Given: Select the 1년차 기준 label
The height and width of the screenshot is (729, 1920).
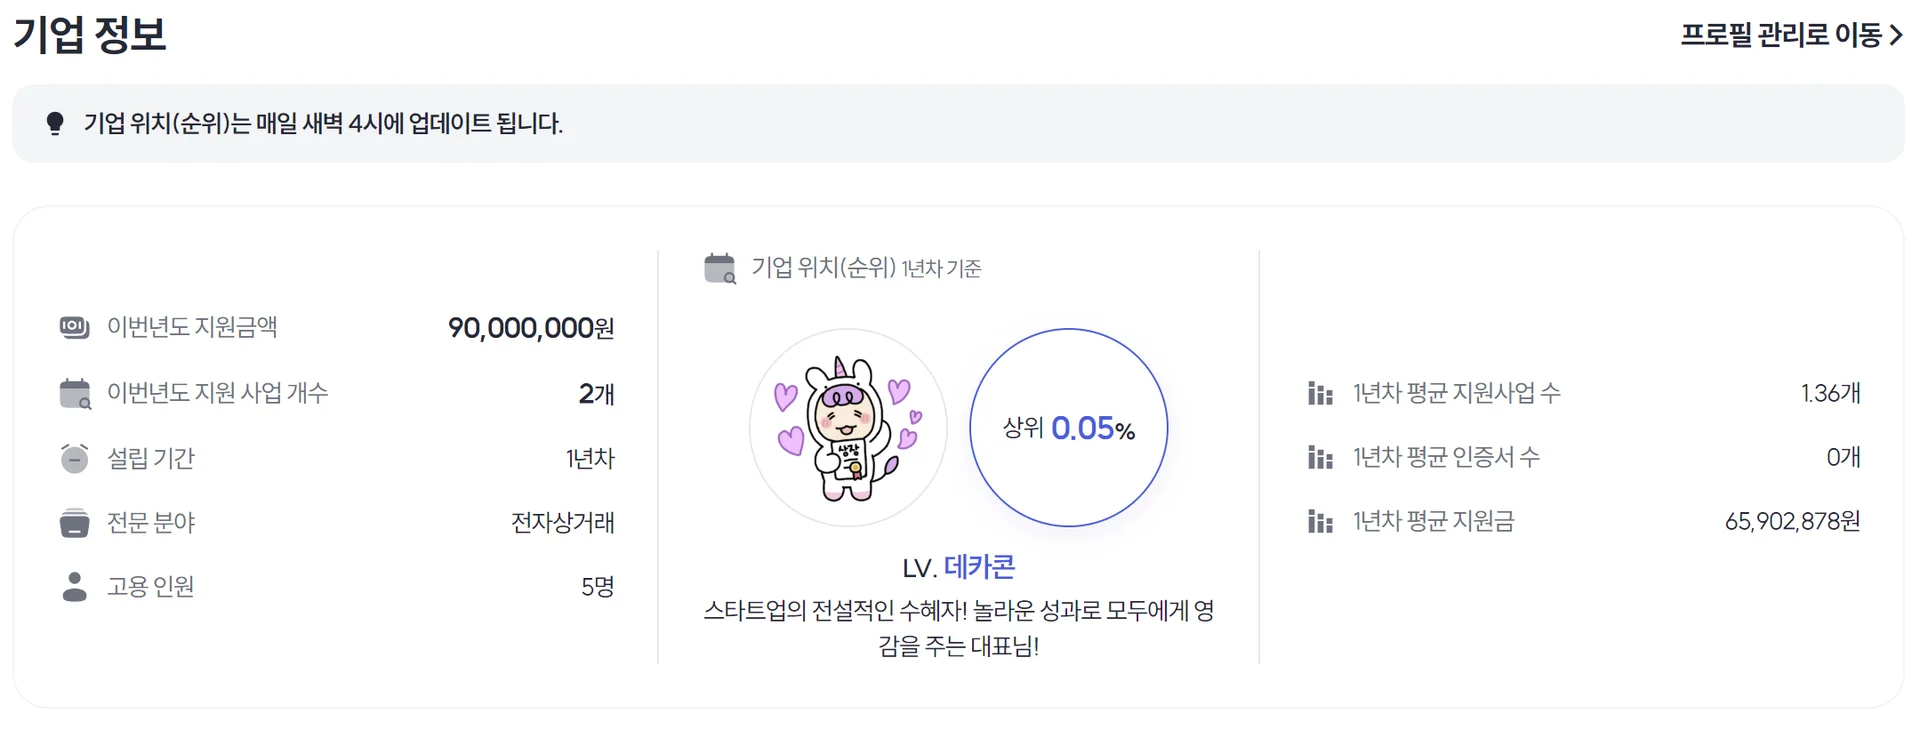Looking at the screenshot, I should click(x=941, y=269).
